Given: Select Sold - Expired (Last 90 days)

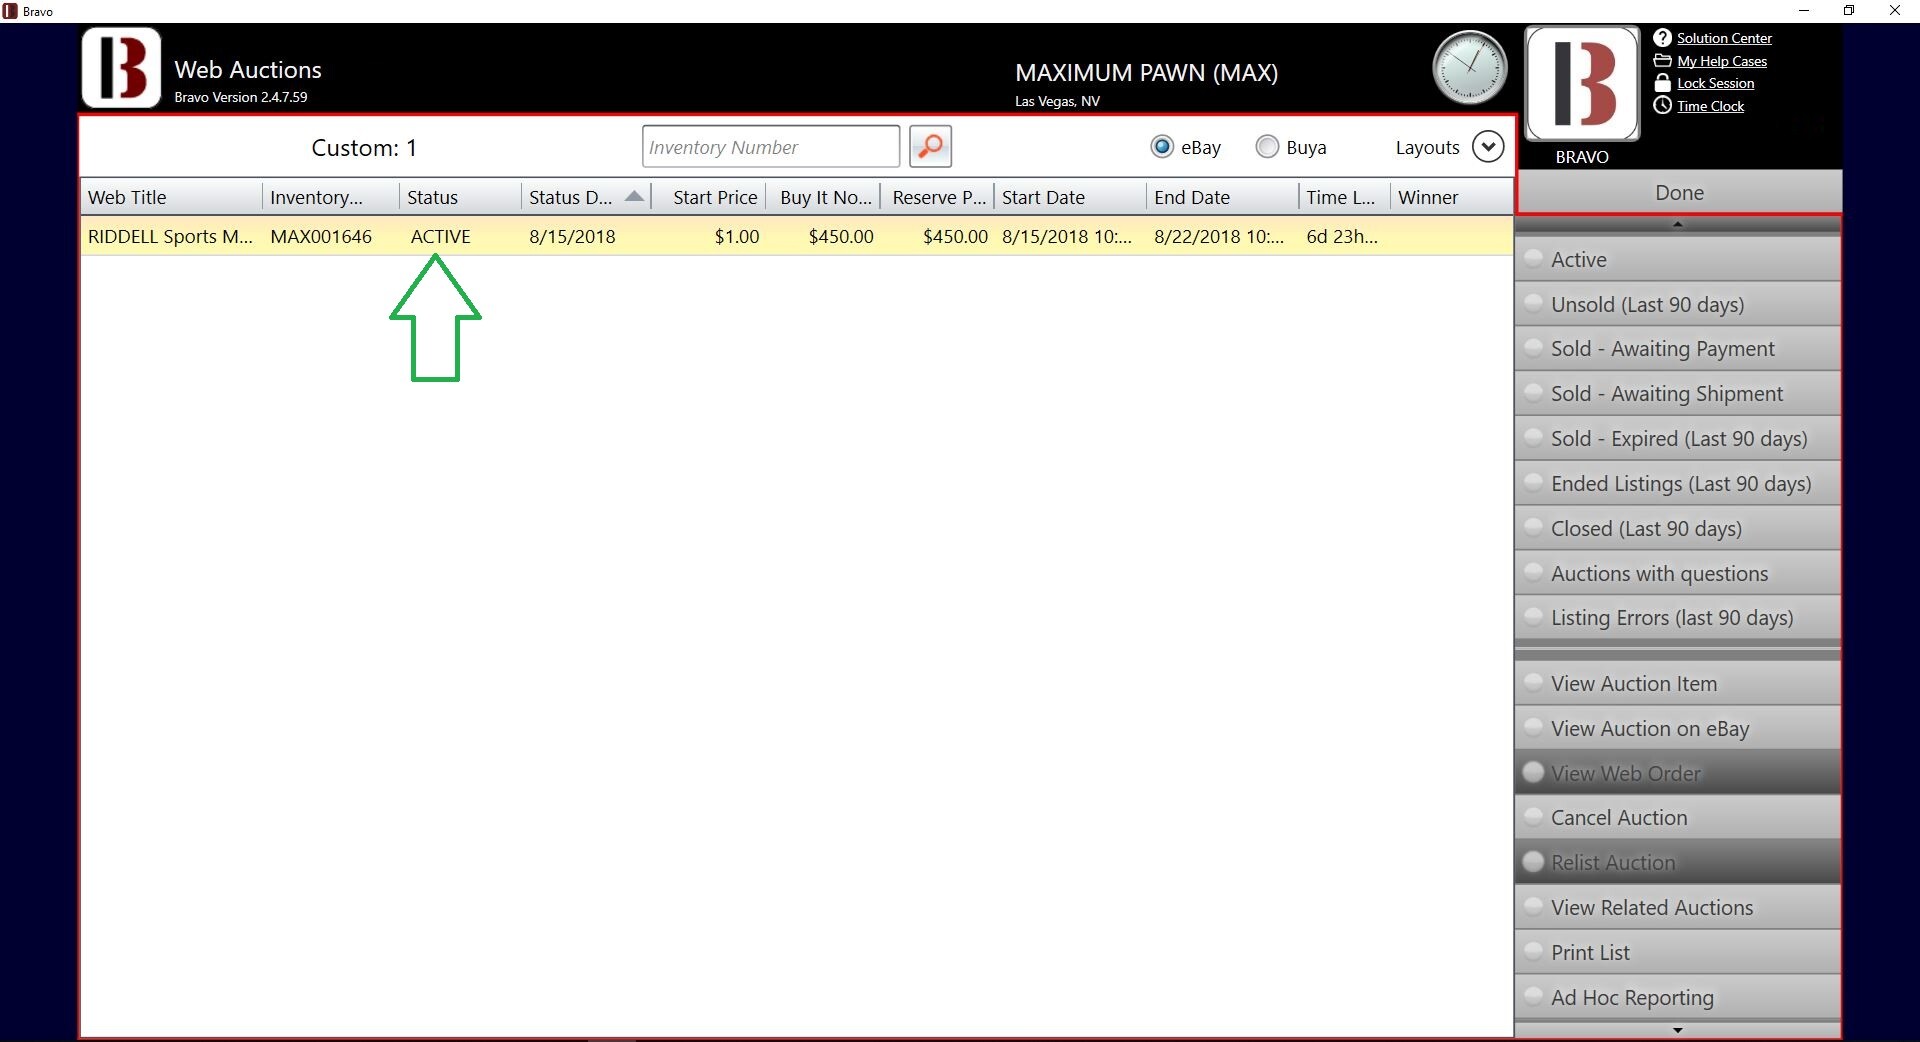Looking at the screenshot, I should (1678, 439).
